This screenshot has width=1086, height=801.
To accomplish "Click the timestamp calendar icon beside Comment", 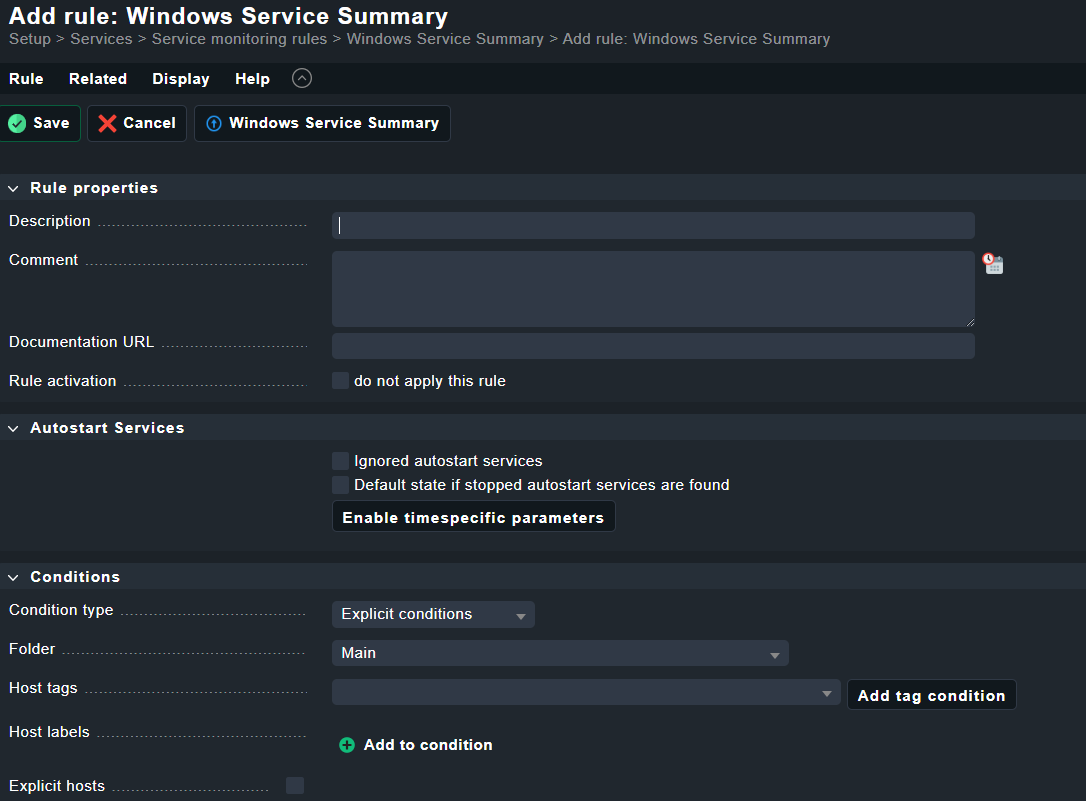I will (992, 264).
